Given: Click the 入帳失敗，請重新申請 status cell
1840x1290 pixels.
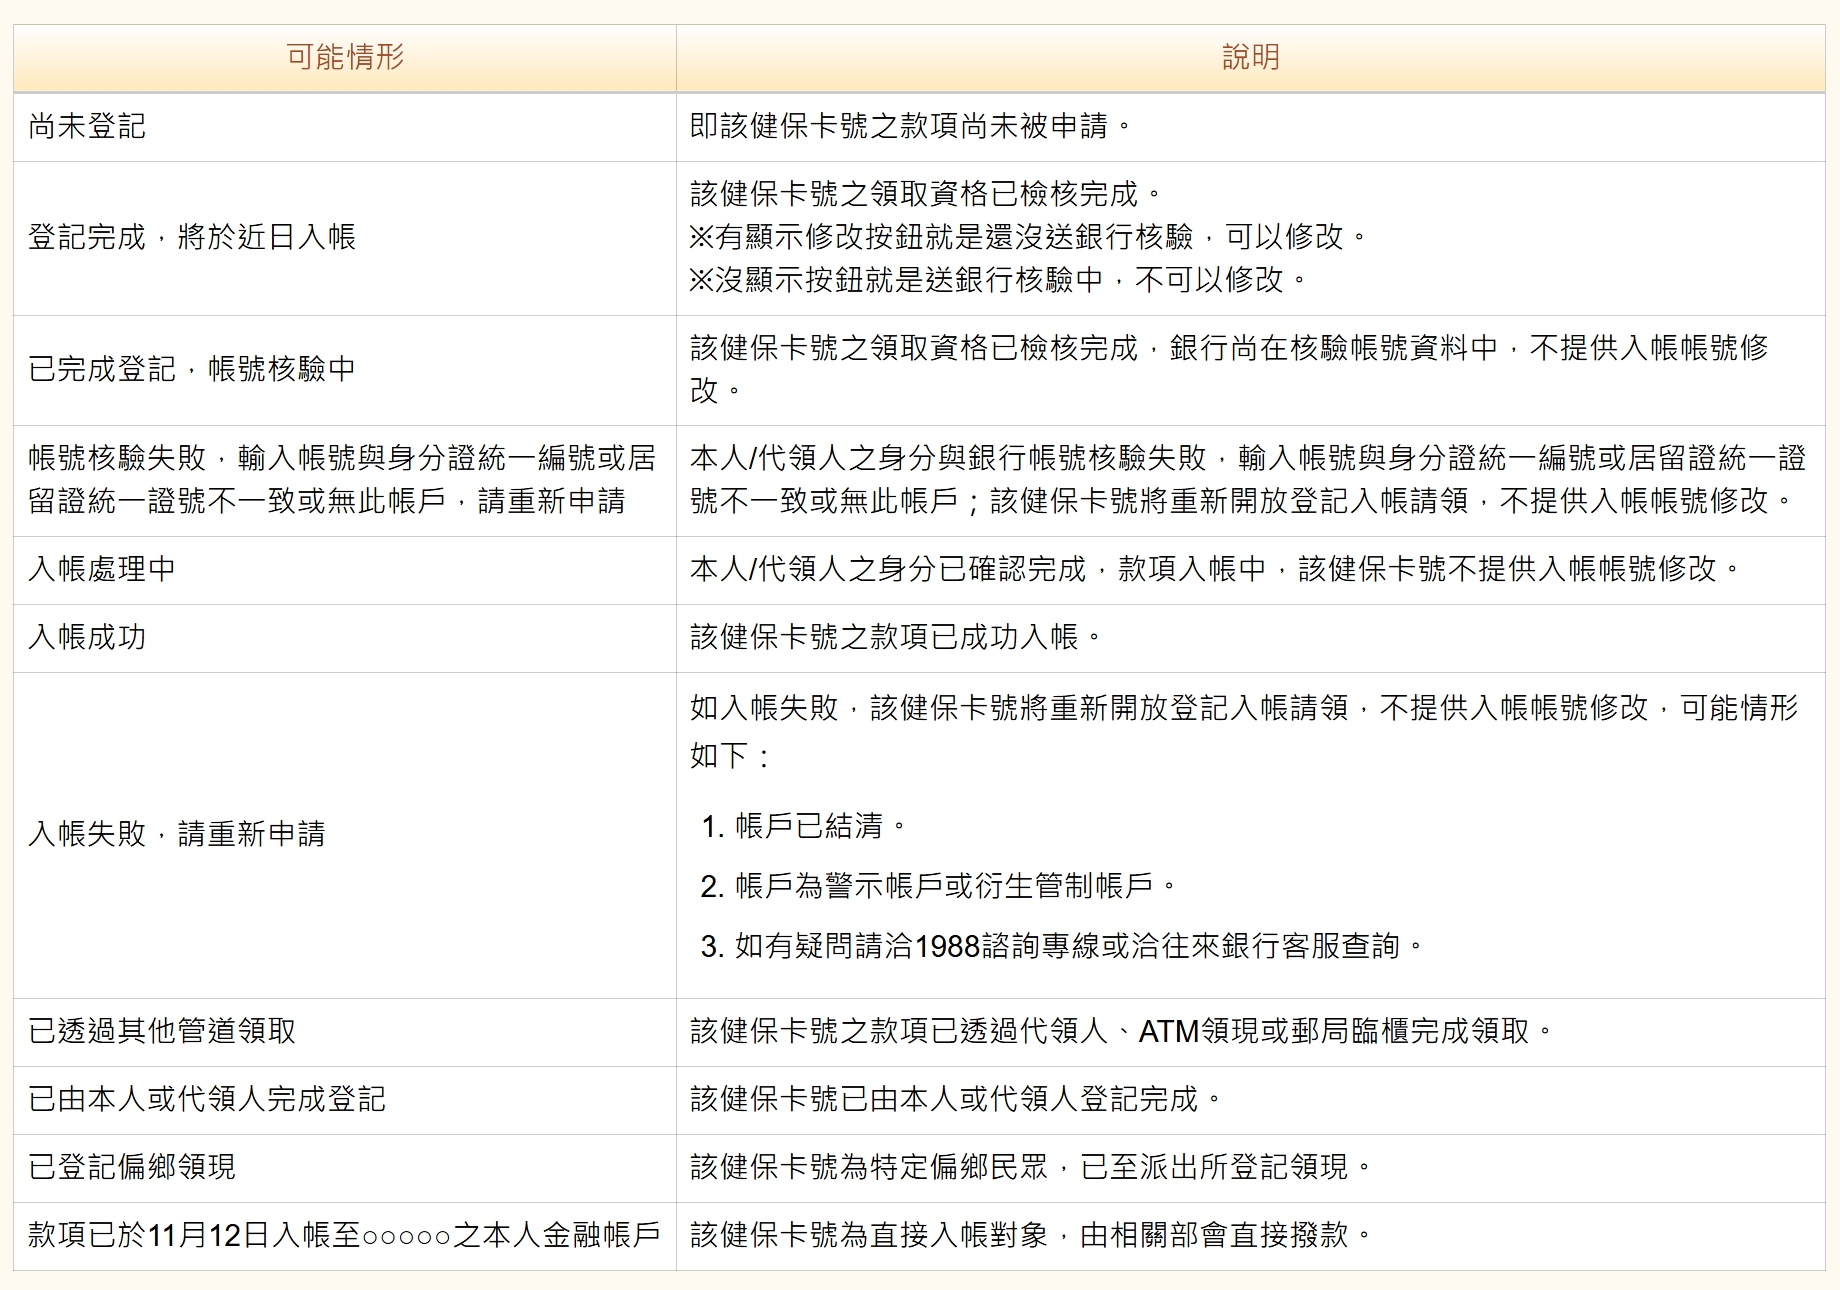Looking at the screenshot, I should pyautogui.click(x=177, y=834).
